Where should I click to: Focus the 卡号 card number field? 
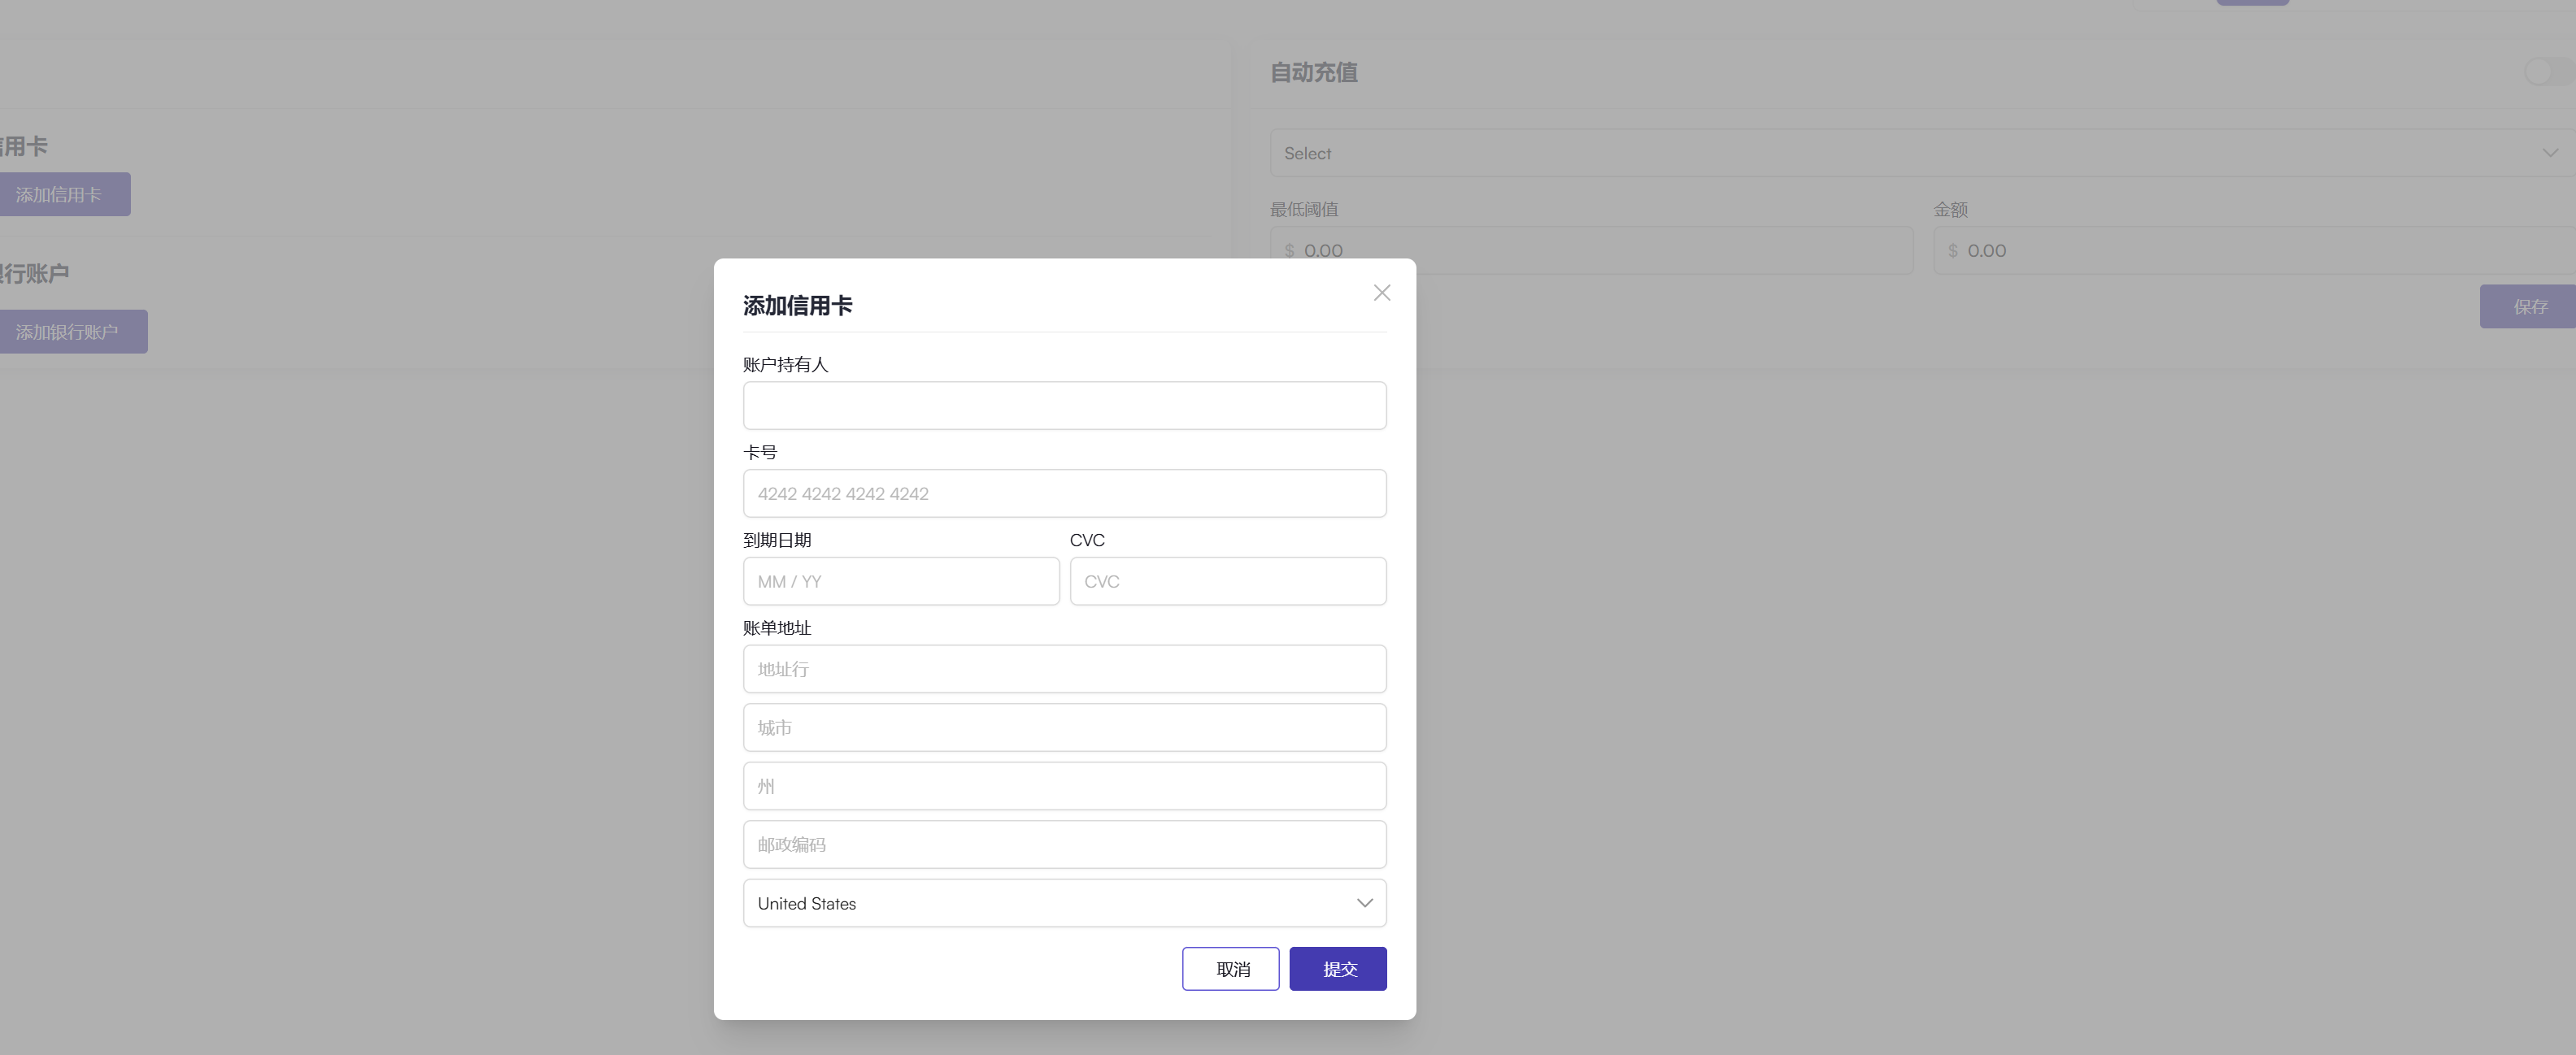(1064, 494)
